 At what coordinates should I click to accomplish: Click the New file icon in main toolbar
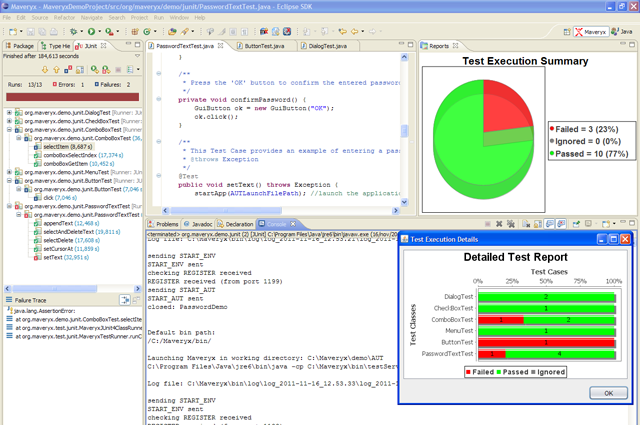click(13, 31)
